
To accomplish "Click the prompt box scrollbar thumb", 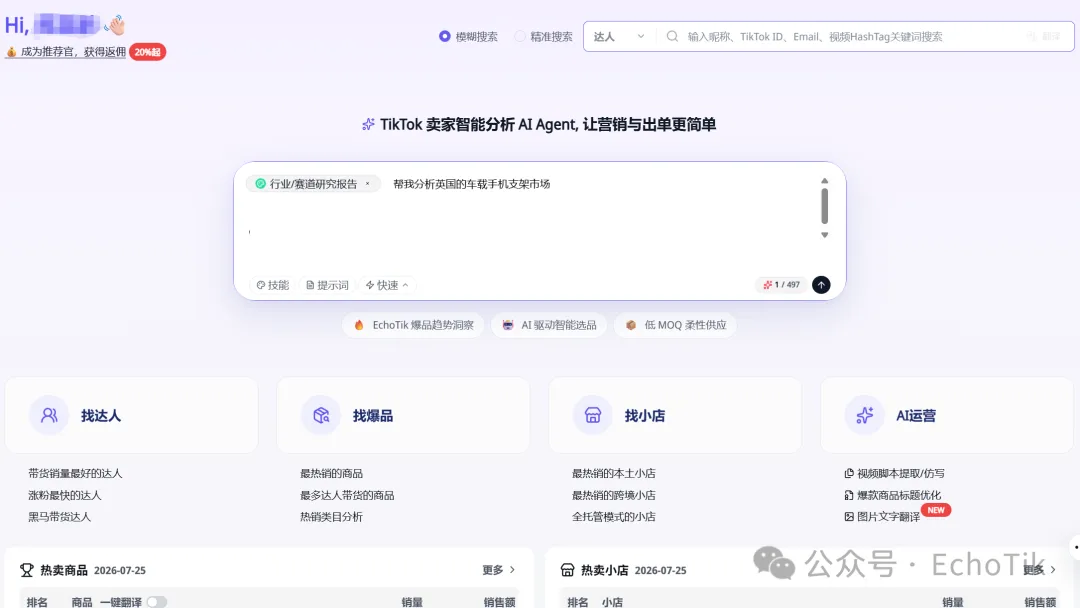I will coord(824,206).
